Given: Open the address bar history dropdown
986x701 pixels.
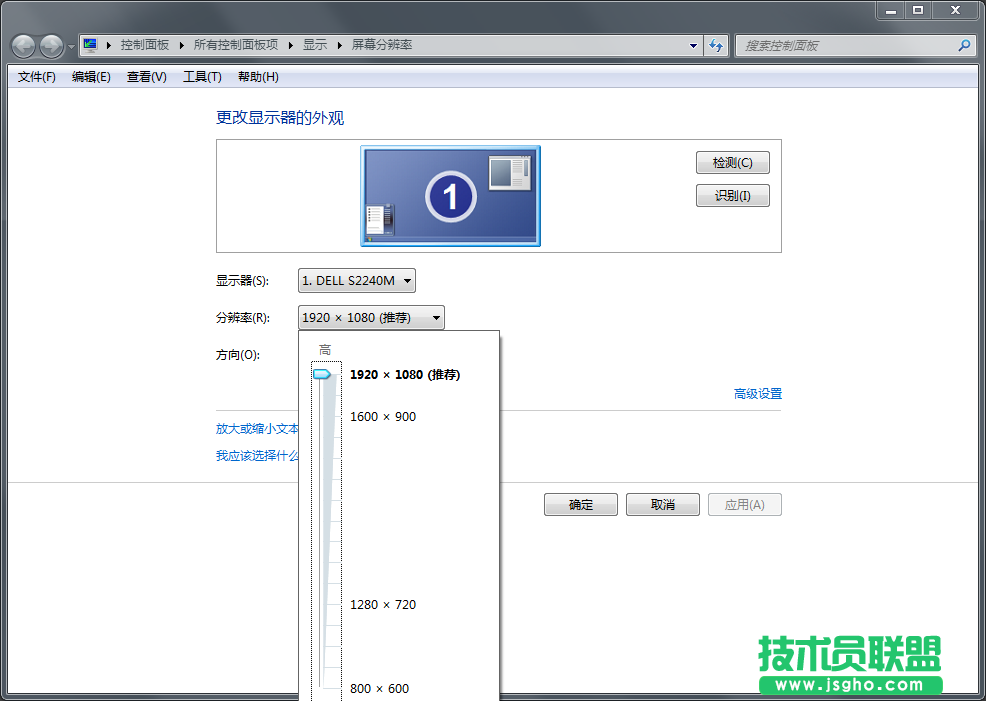Looking at the screenshot, I should click(693, 45).
